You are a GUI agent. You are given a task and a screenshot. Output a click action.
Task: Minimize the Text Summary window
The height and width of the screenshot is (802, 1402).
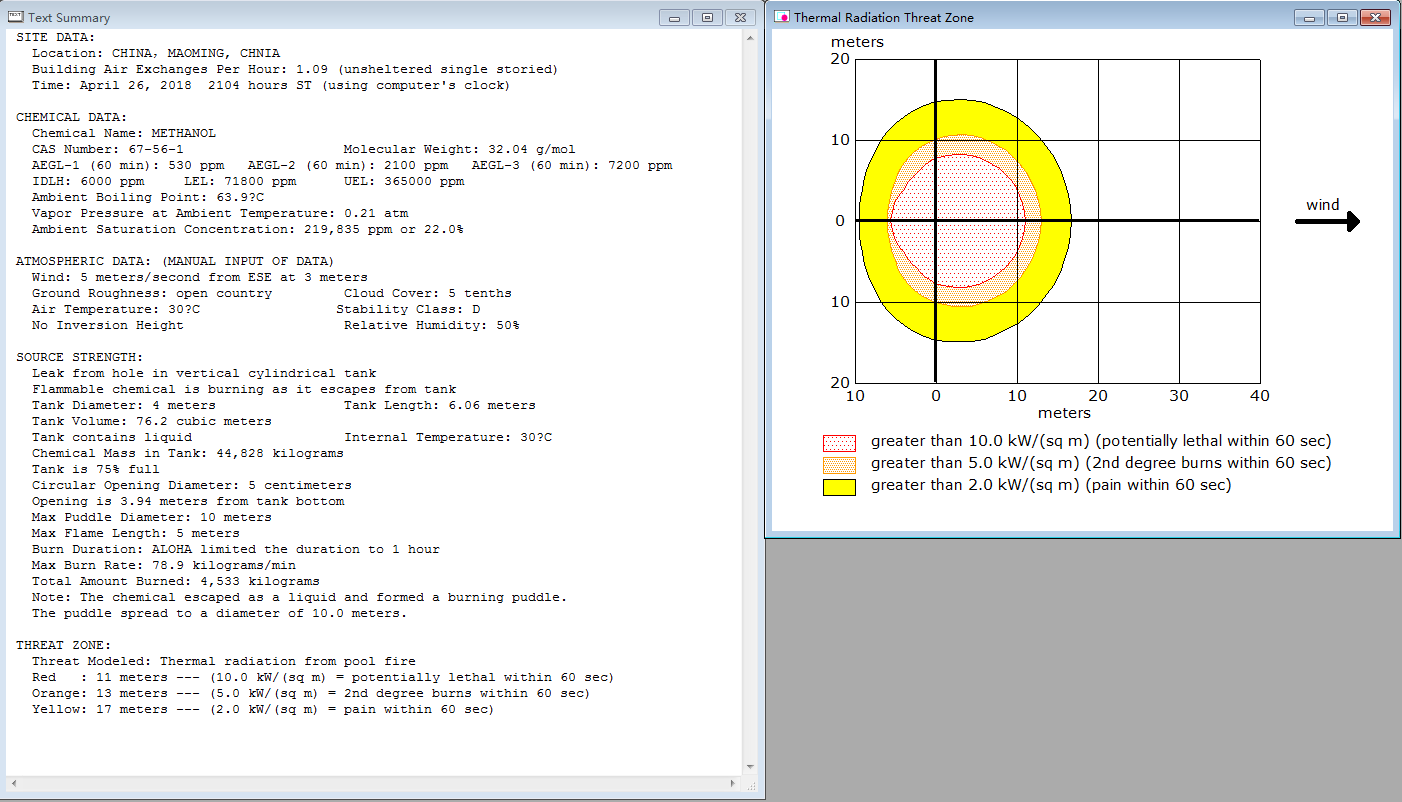point(675,17)
